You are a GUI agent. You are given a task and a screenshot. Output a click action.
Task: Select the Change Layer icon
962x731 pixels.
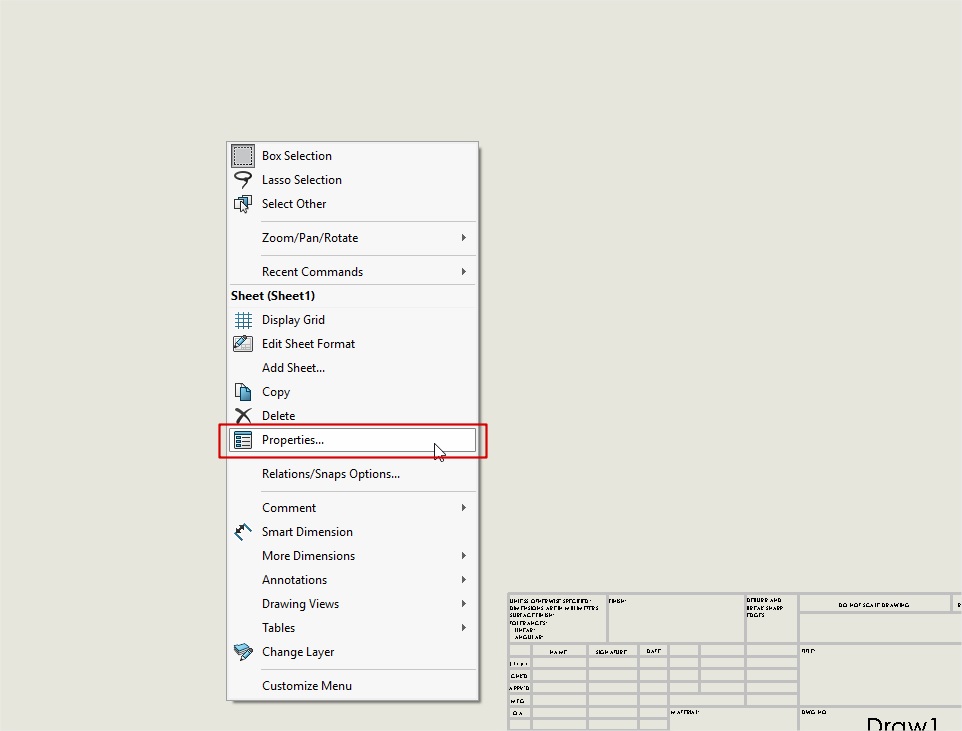coord(243,652)
